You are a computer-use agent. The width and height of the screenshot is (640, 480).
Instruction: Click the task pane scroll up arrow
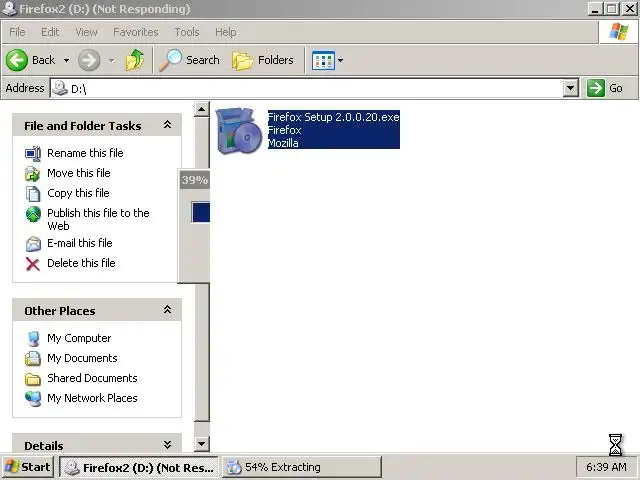(202, 109)
